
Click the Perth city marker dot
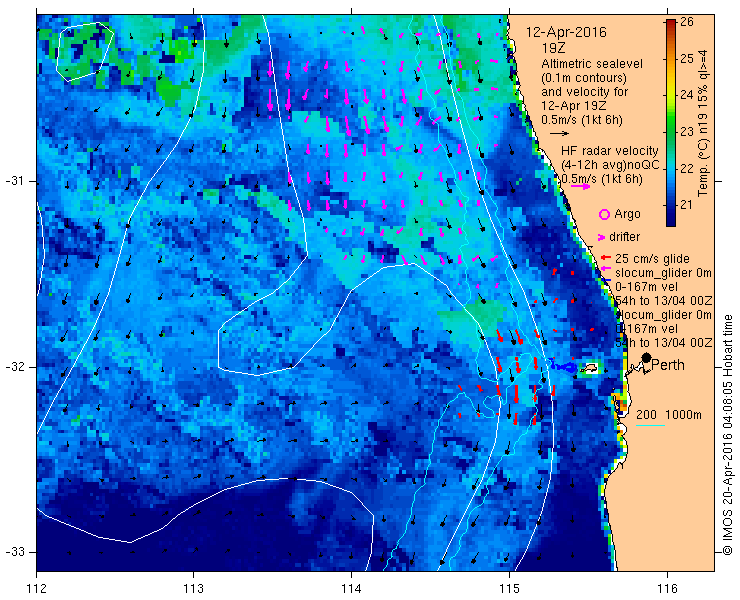(647, 357)
